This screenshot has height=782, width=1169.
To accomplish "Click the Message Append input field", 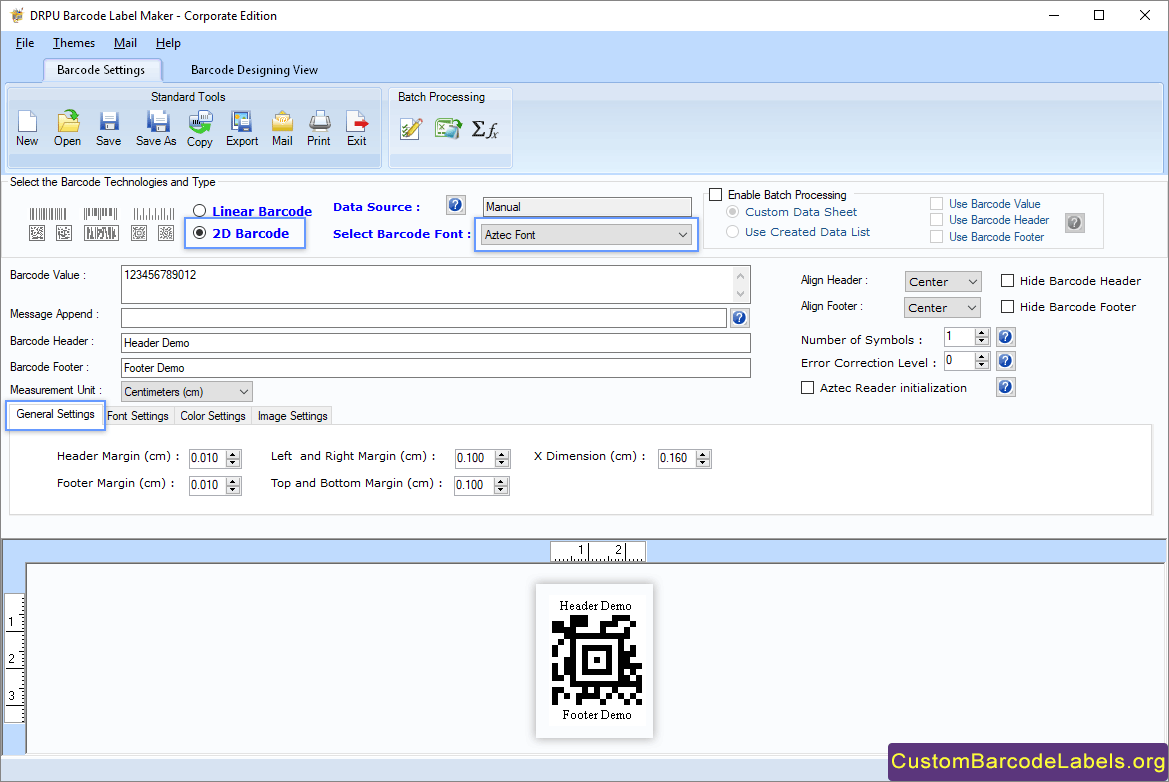I will coord(423,318).
